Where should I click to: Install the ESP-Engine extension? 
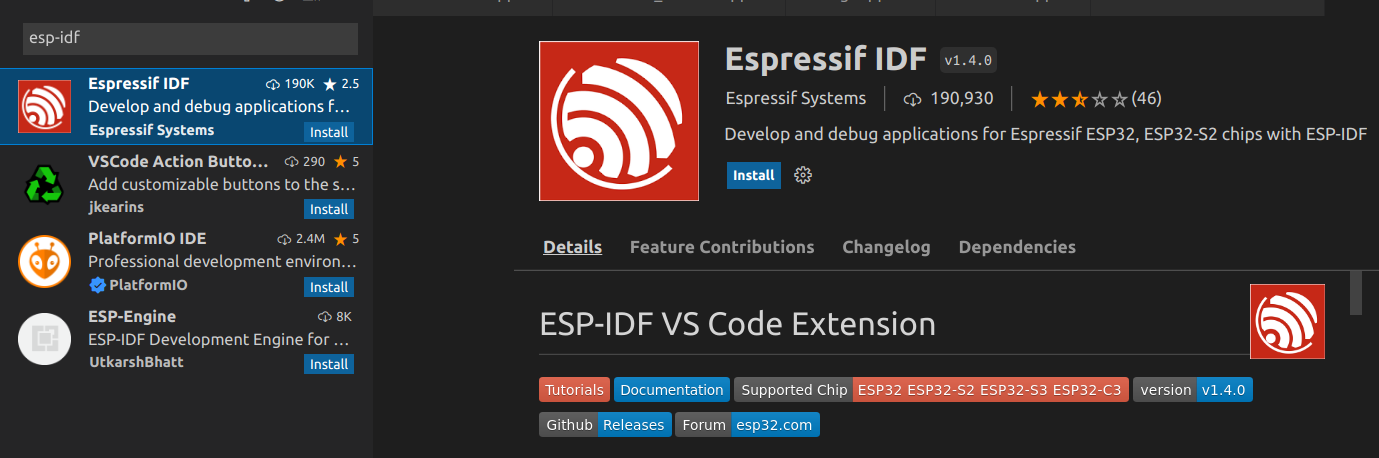coord(328,364)
